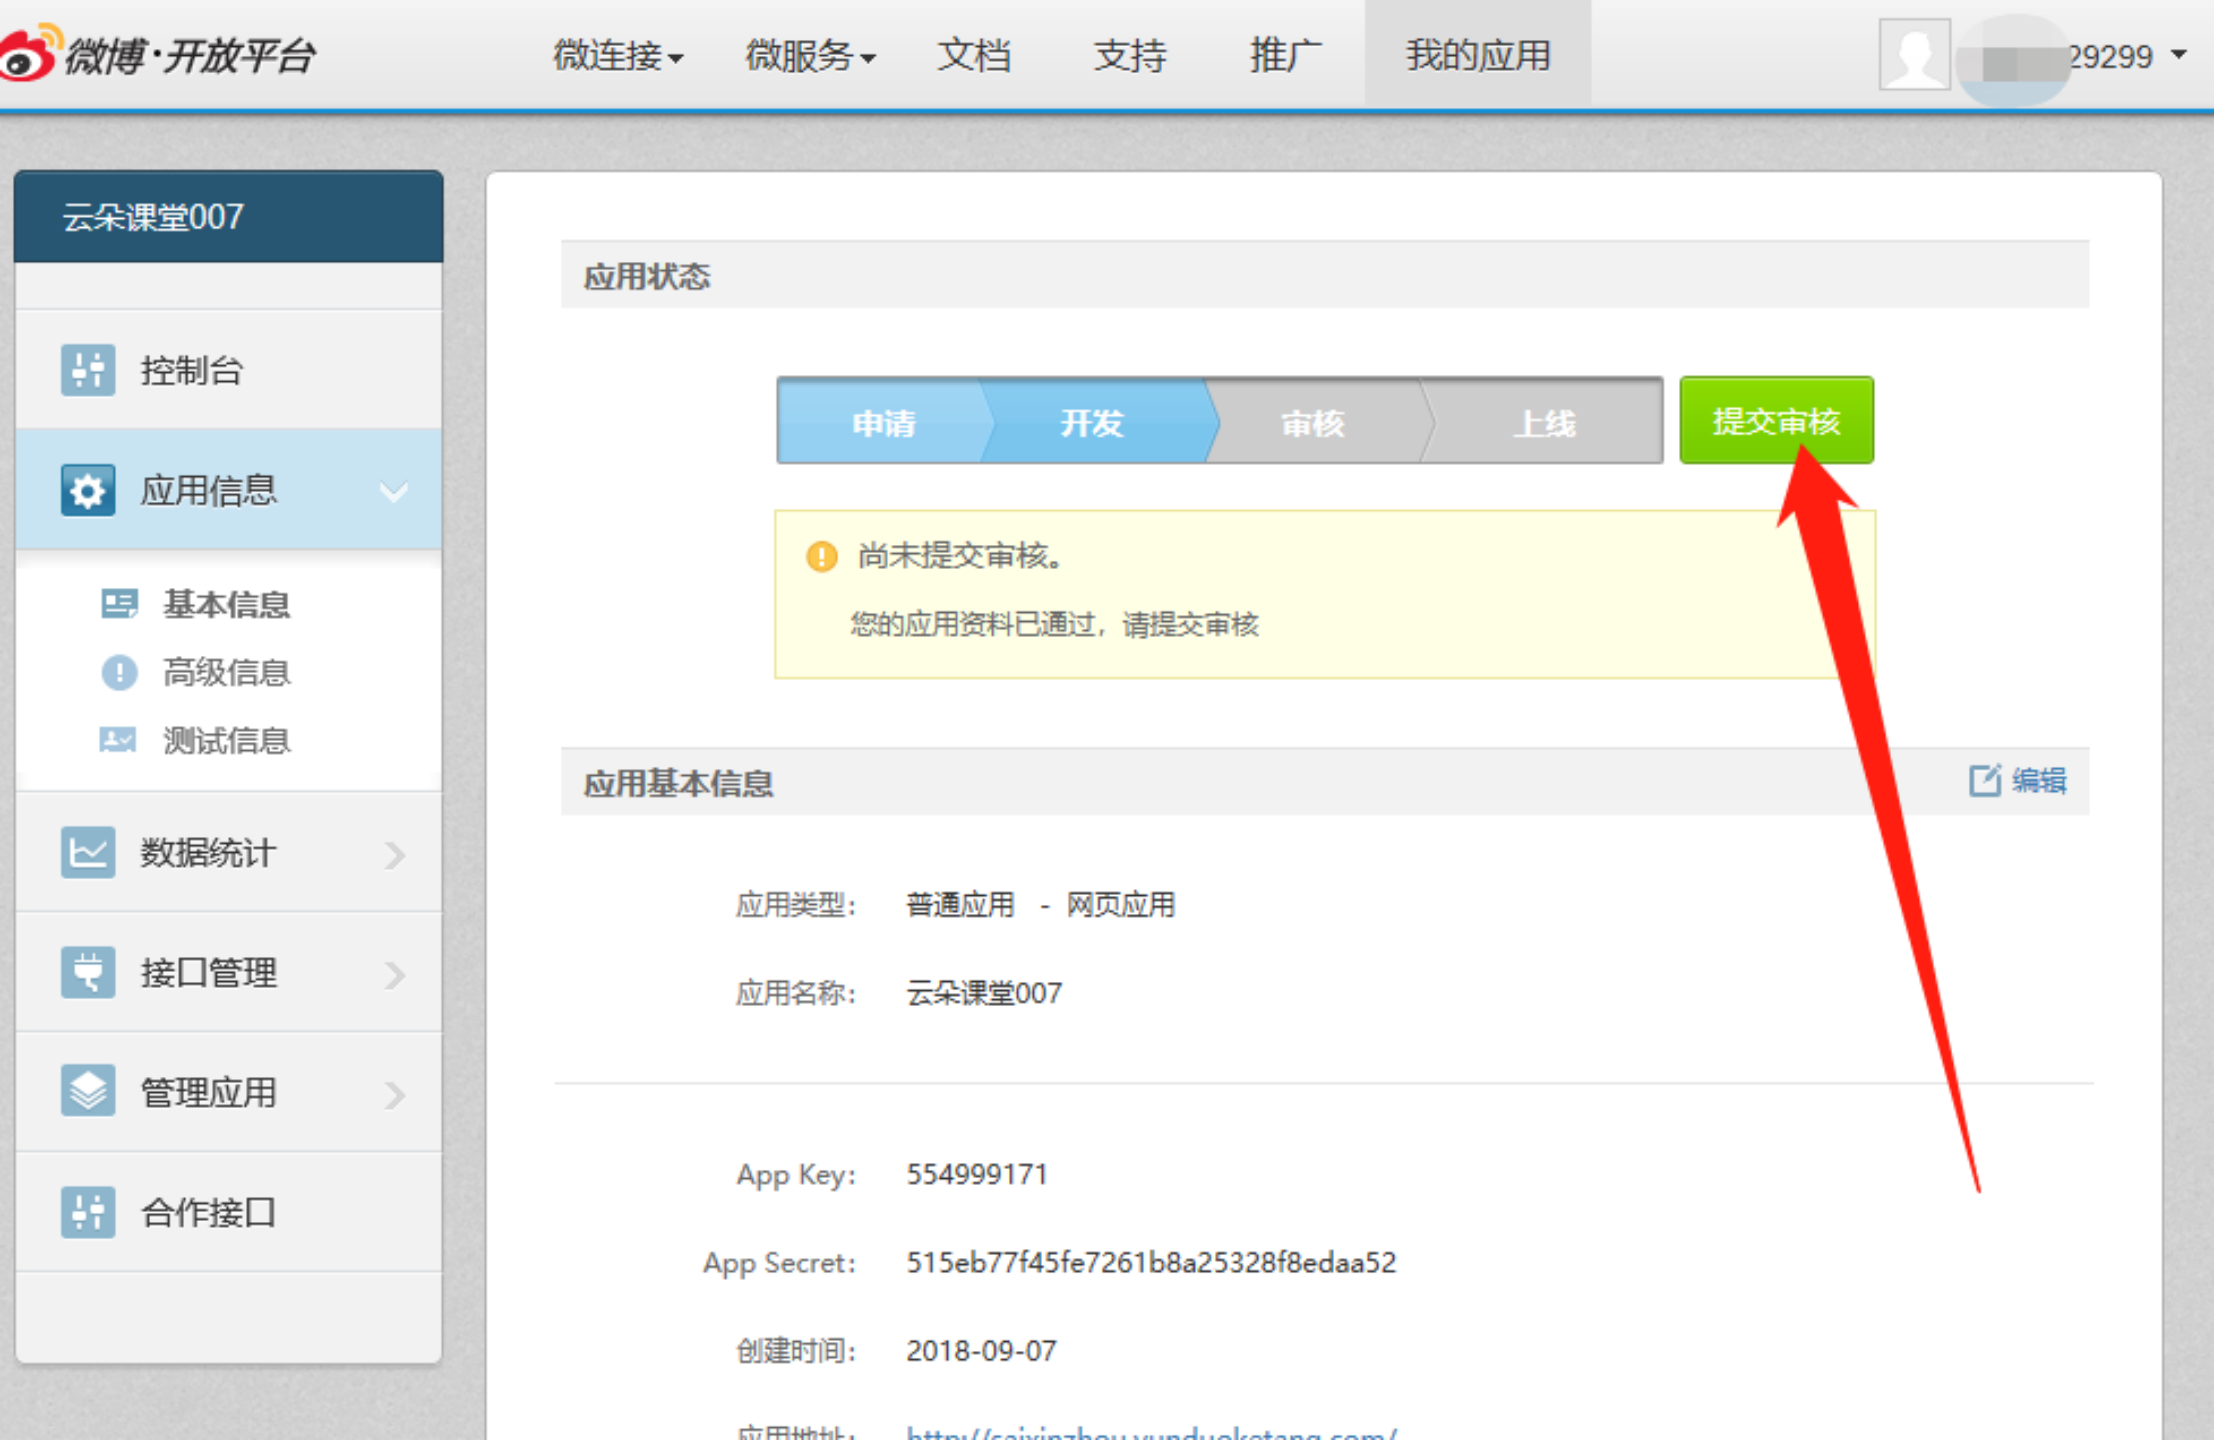Click the 接口管理 plug icon
Screen dimensions: 2214x1440
click(87, 972)
